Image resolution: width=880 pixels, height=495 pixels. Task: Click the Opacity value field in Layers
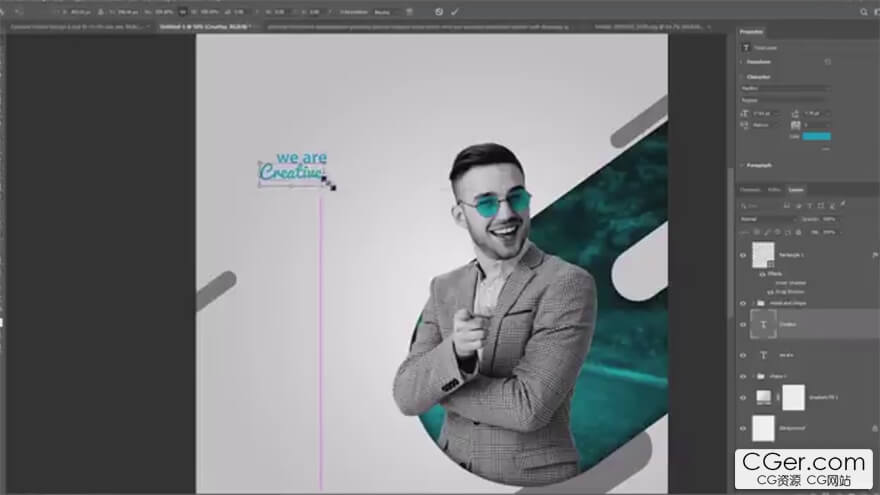pyautogui.click(x=829, y=218)
